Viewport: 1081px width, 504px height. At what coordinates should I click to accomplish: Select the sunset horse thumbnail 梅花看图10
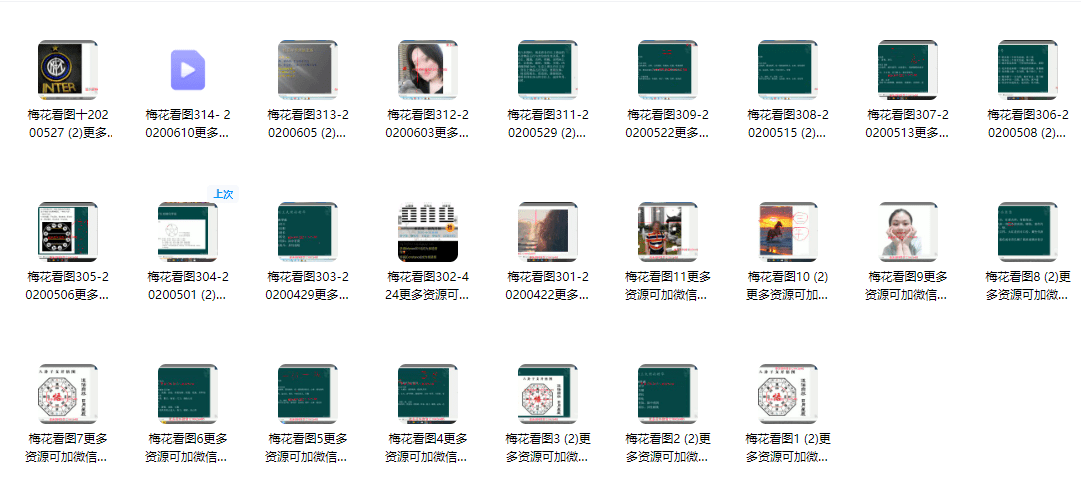(787, 232)
